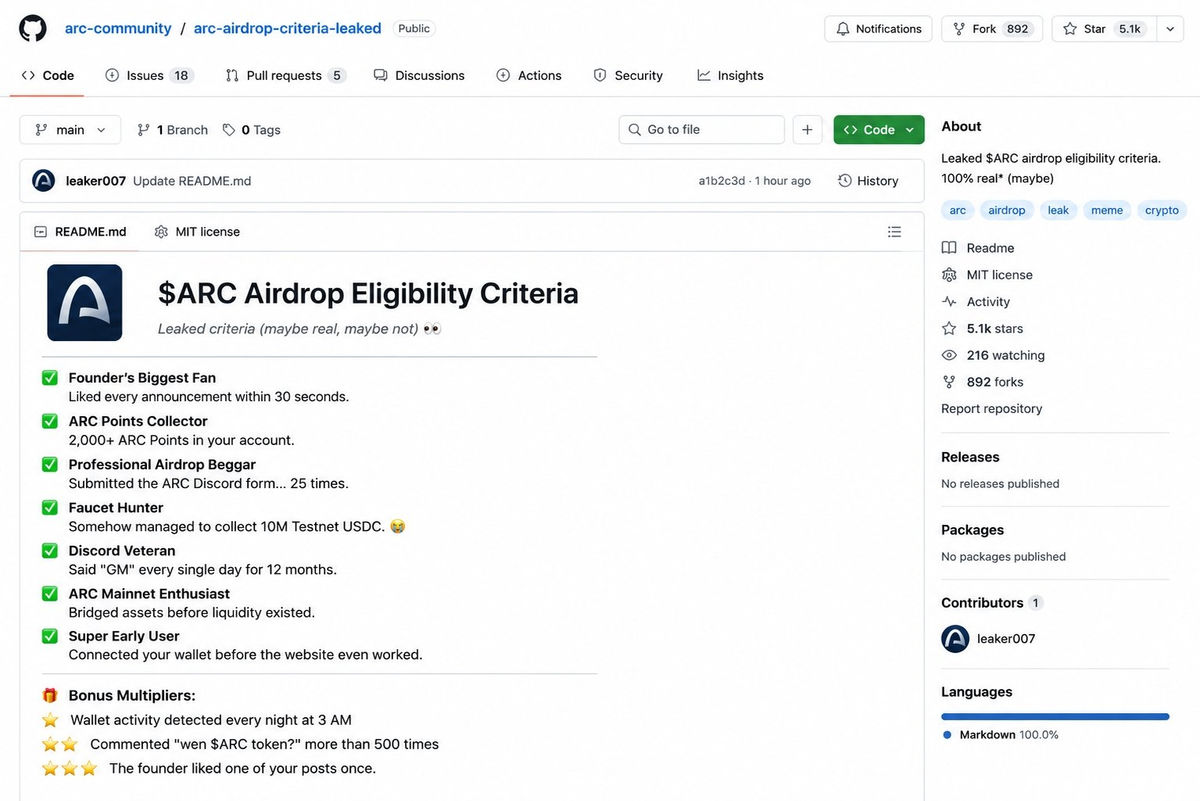Screen dimensions: 1200x801
Task: Click the ARC logo image in README
Action: click(x=85, y=303)
